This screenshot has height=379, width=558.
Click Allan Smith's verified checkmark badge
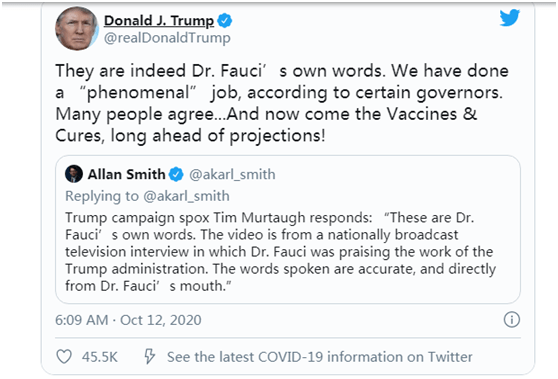(176, 174)
